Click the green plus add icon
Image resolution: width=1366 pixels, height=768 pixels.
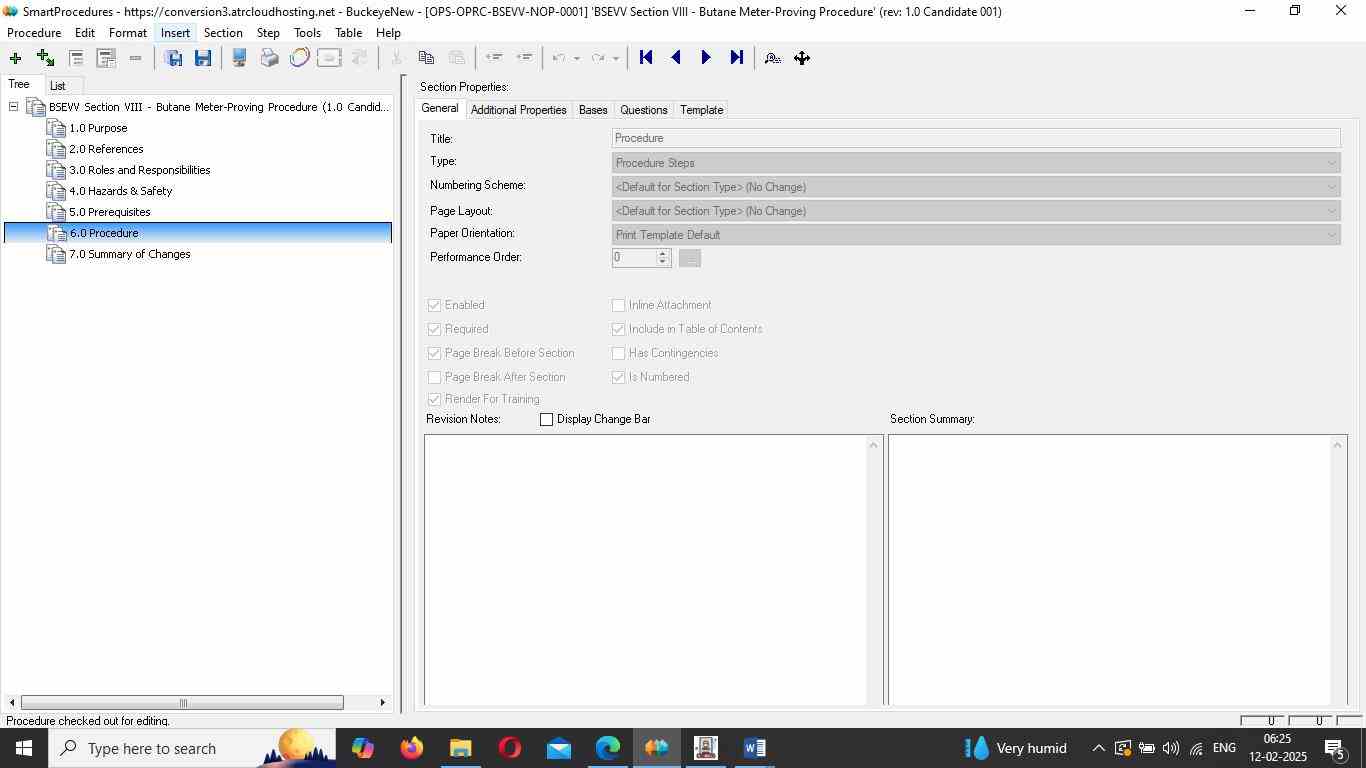click(15, 58)
